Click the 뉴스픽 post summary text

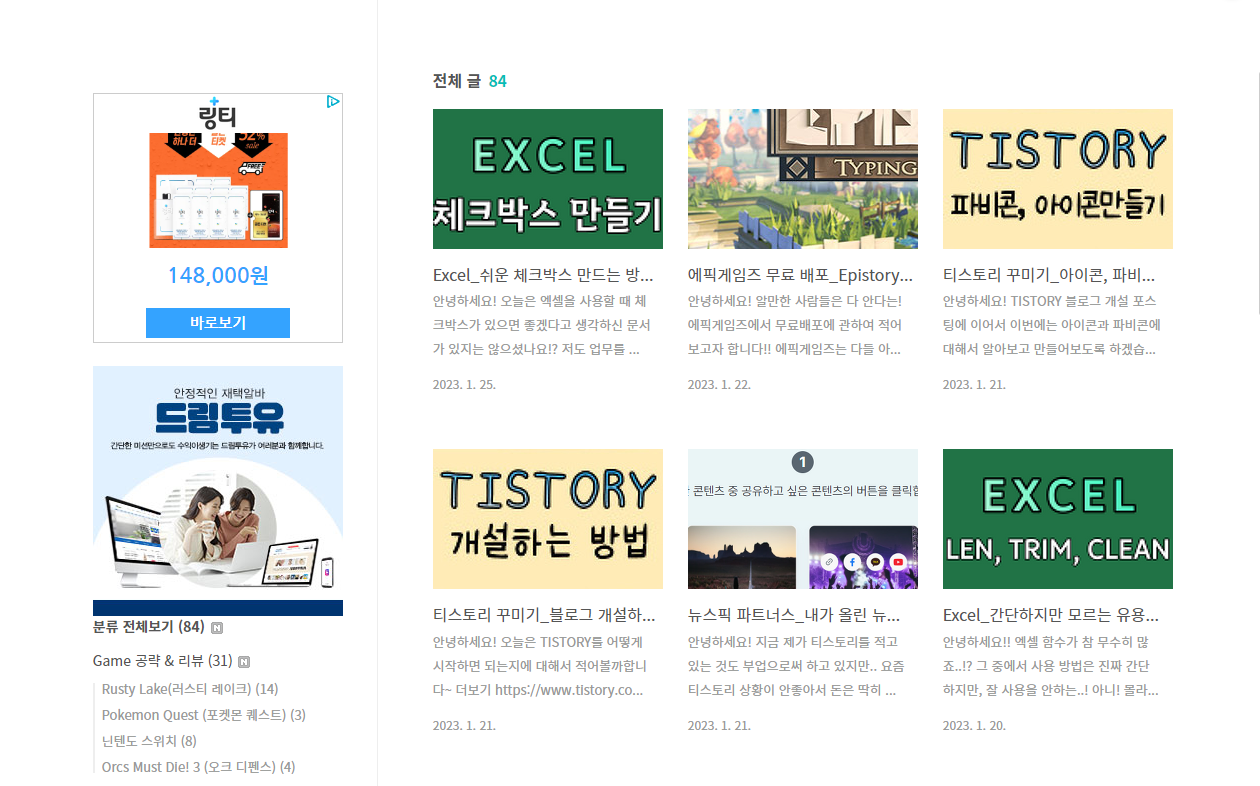(796, 665)
